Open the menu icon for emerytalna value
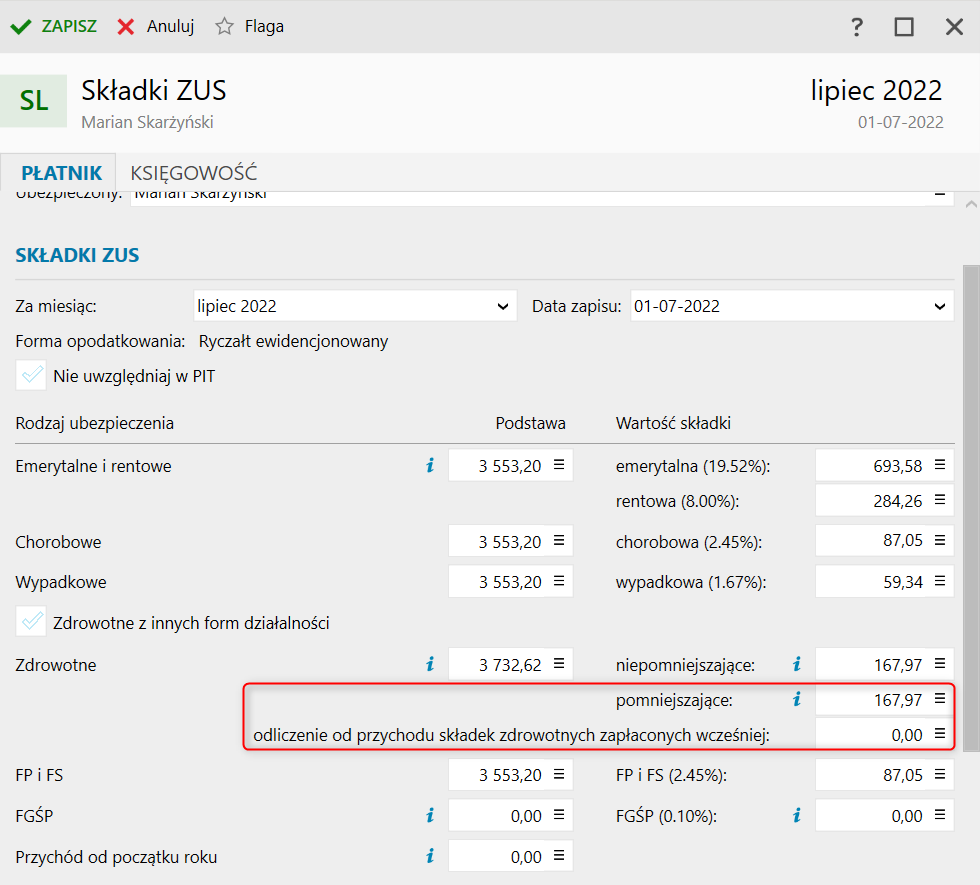 coord(939,465)
